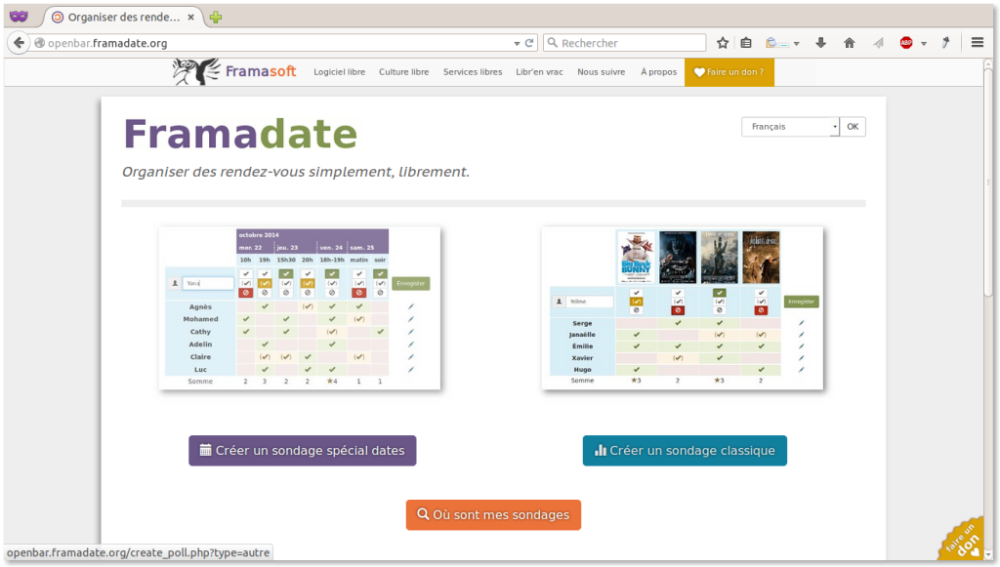Image resolution: width=1000 pixels, height=567 pixels.
Task: Focus the address bar URL field
Action: tap(274, 43)
